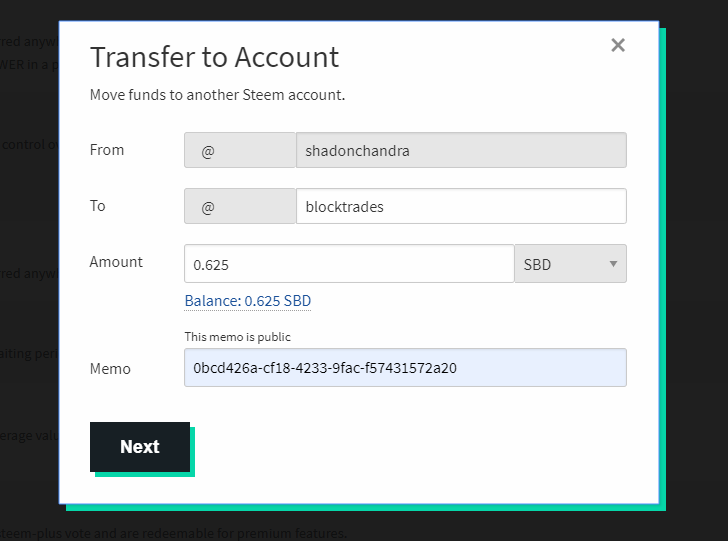This screenshot has width=728, height=541.
Task: Click the Amount label
Action: pyautogui.click(x=116, y=262)
